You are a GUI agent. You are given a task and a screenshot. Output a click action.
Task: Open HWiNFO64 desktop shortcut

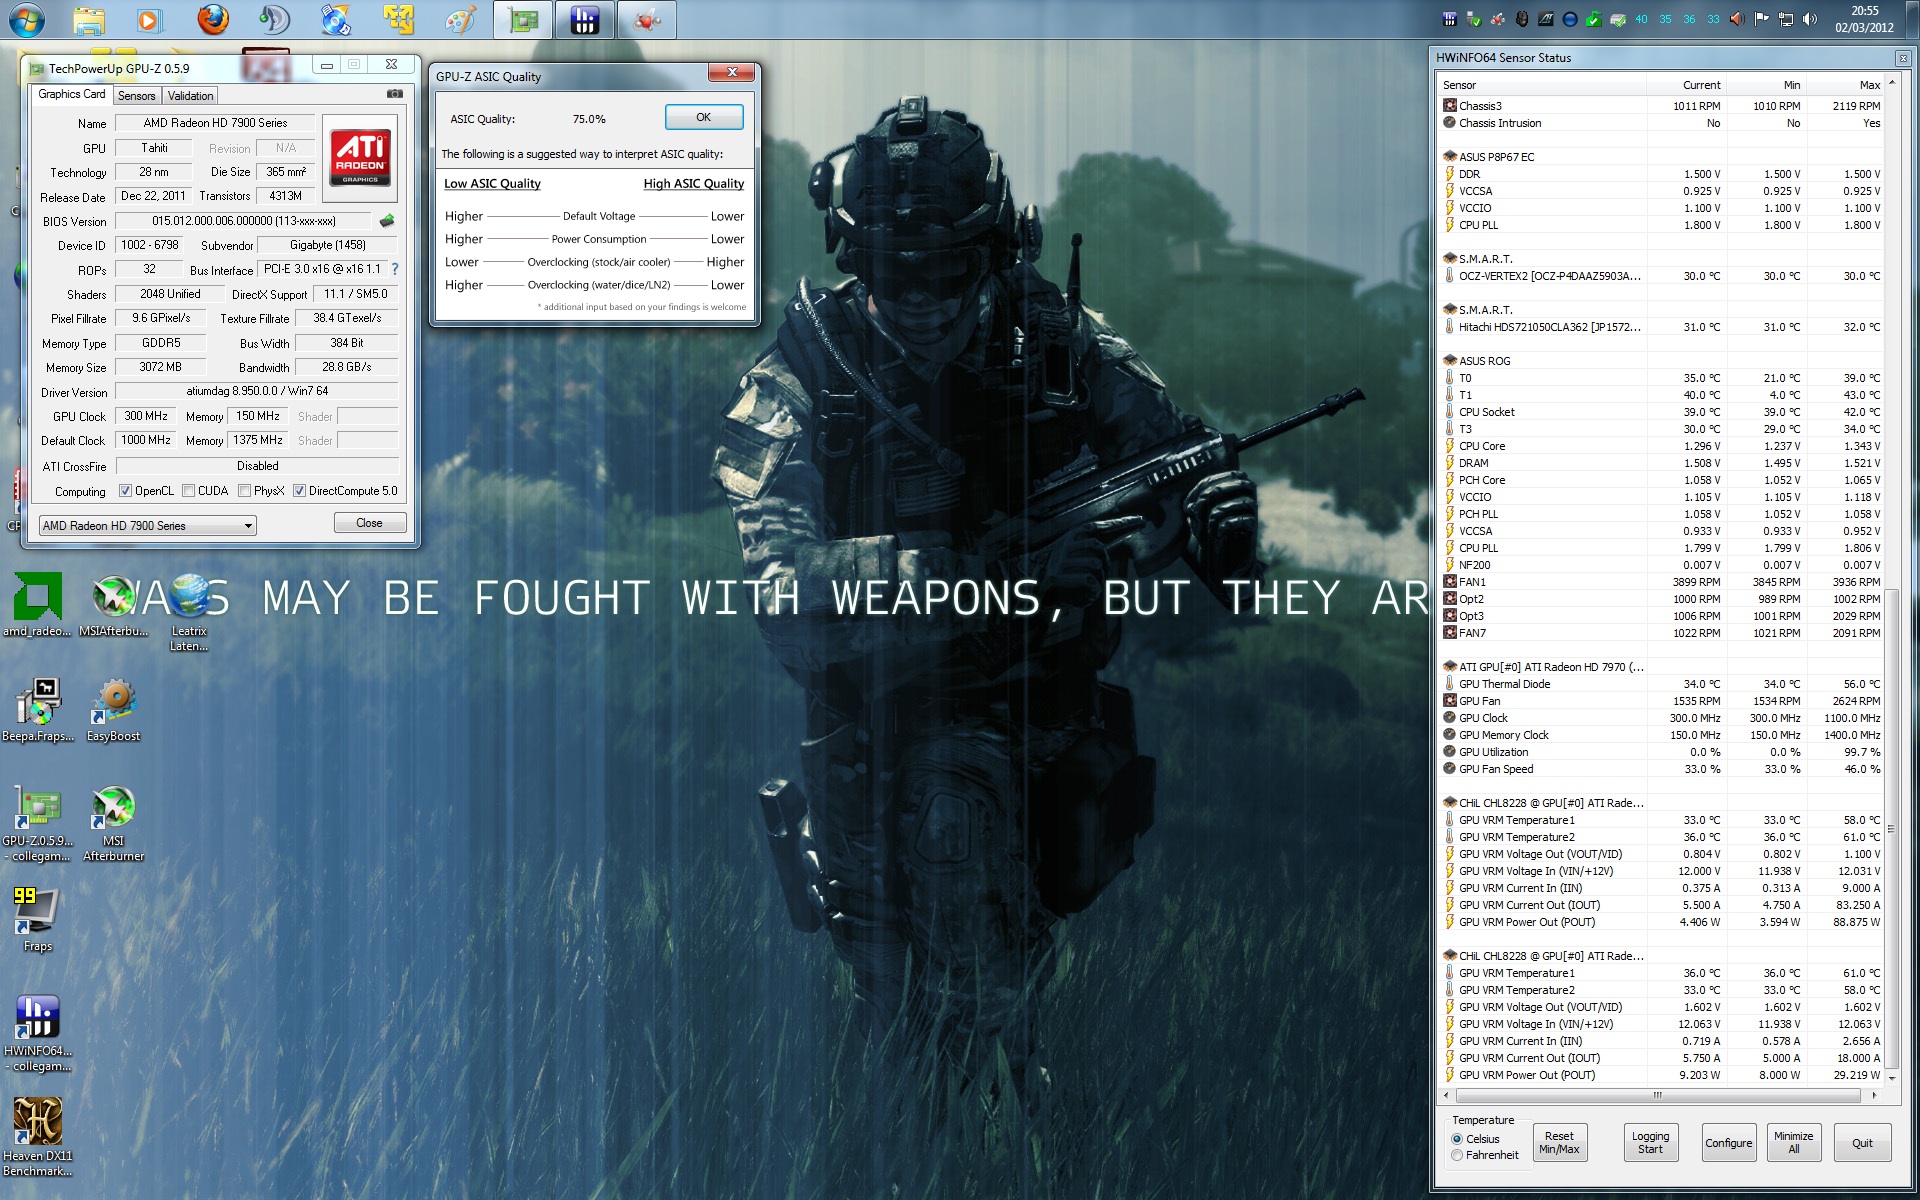[38, 1034]
